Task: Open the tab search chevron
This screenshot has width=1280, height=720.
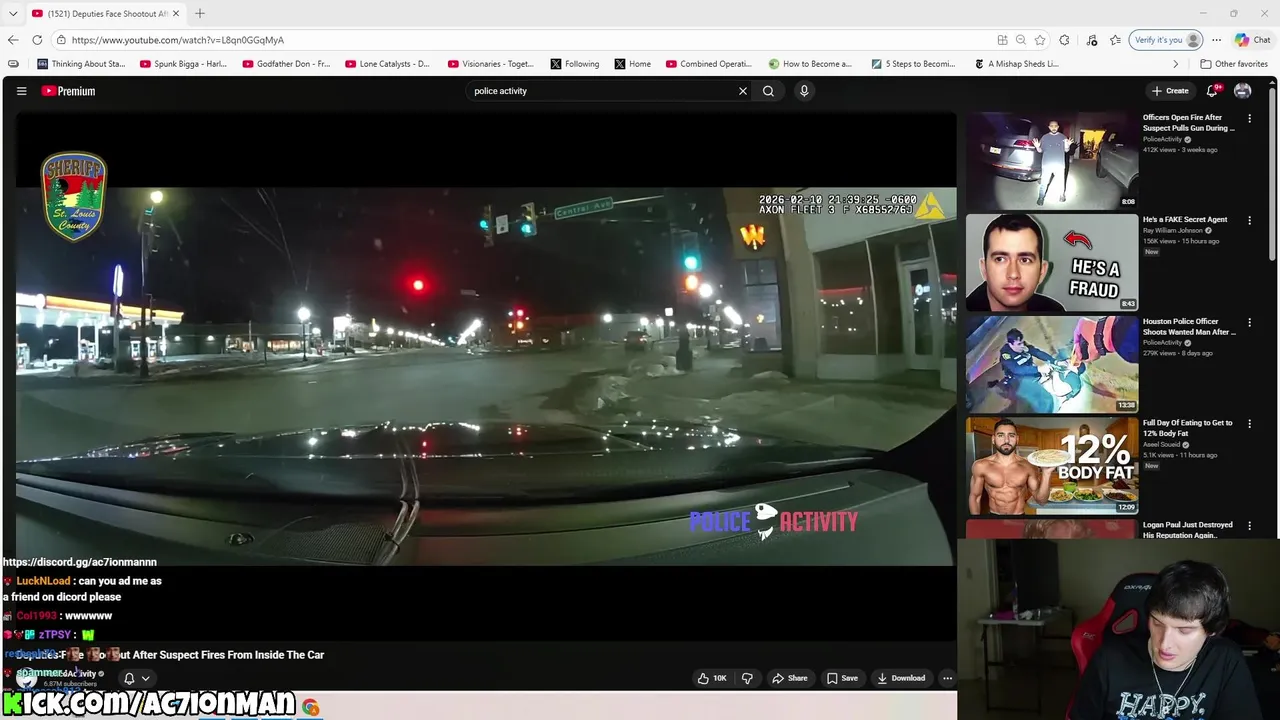Action: (12, 13)
